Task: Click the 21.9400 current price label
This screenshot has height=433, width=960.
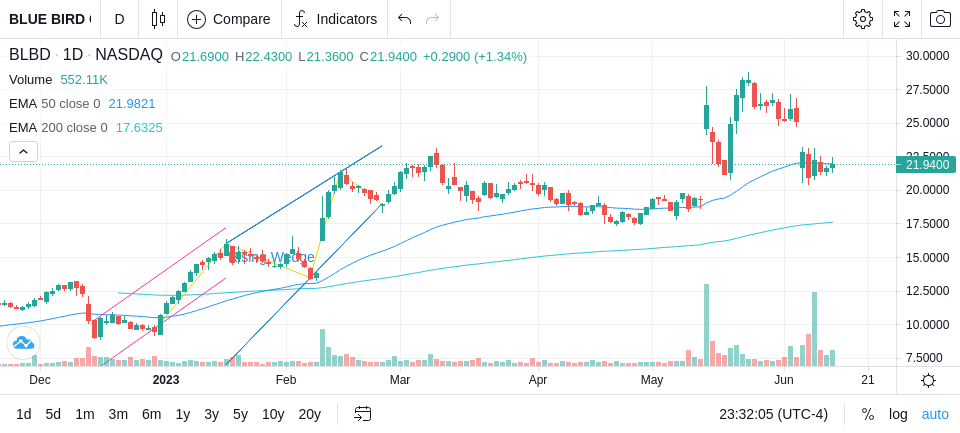Action: 927,164
